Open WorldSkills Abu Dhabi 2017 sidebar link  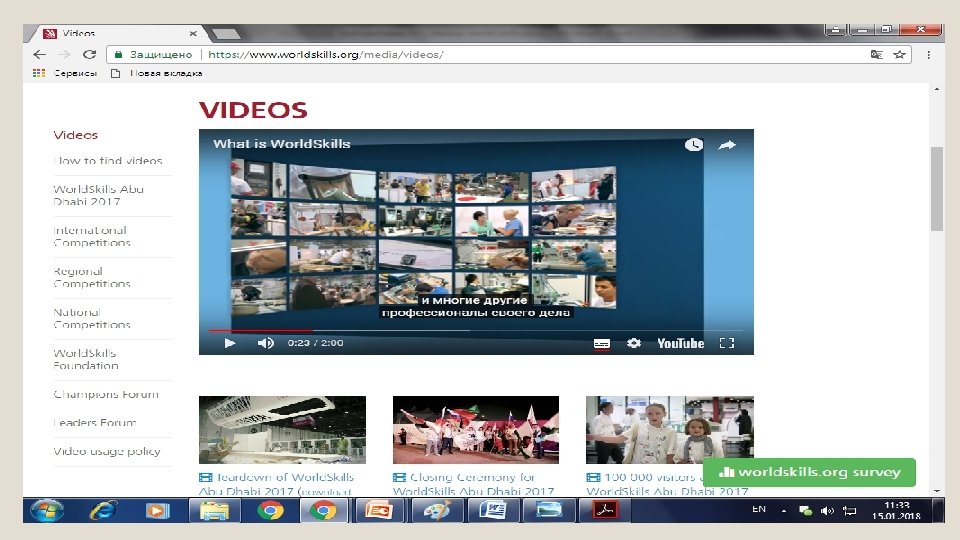[x=99, y=195]
